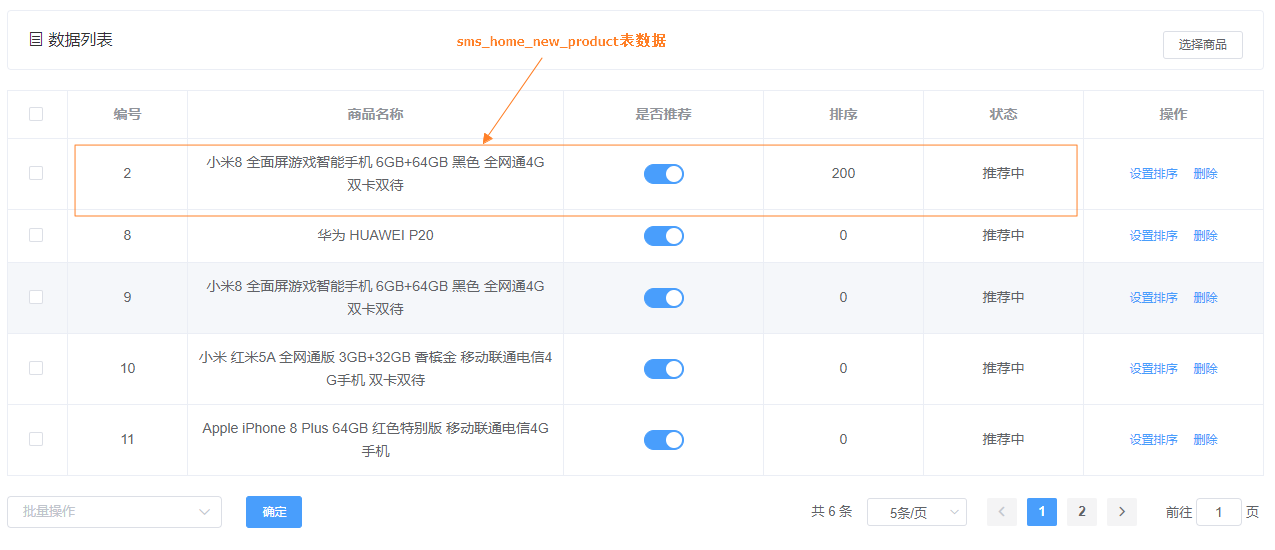This screenshot has height=550, width=1275.
Task: Turn off recommend switch for row 2
Action: (663, 174)
